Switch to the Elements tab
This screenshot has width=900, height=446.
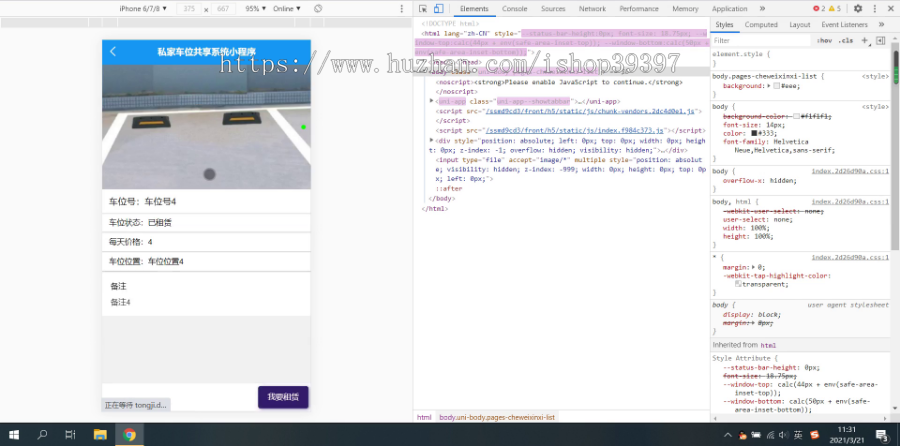[474, 9]
